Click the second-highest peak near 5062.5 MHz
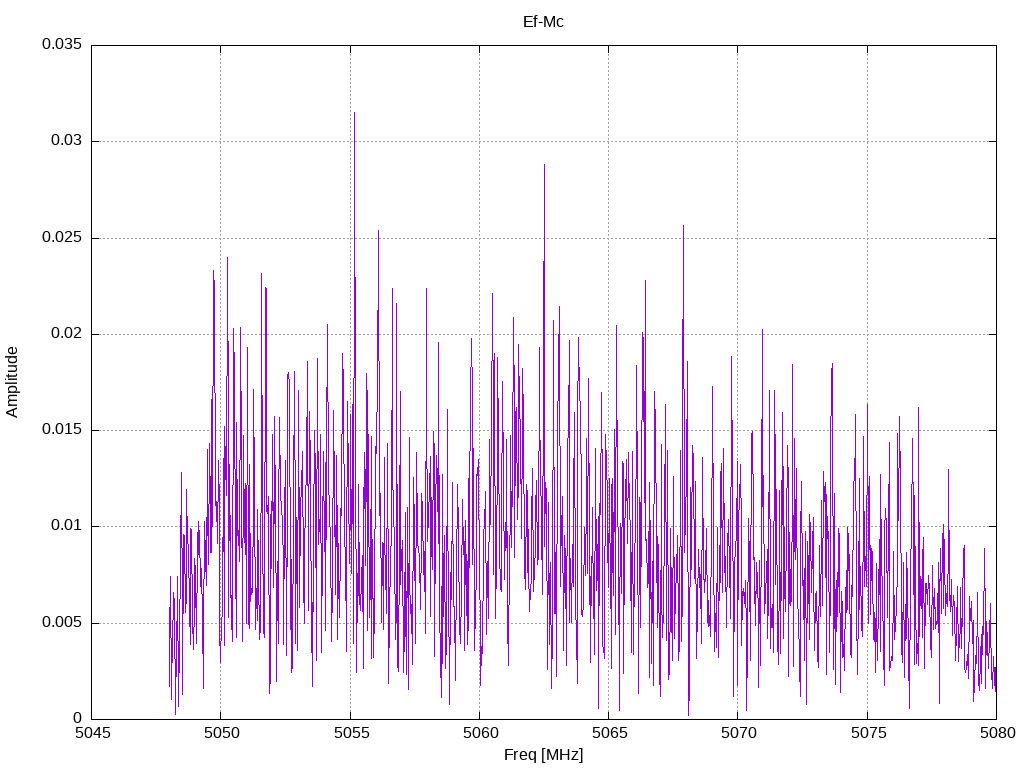1024x768 pixels. [544, 166]
